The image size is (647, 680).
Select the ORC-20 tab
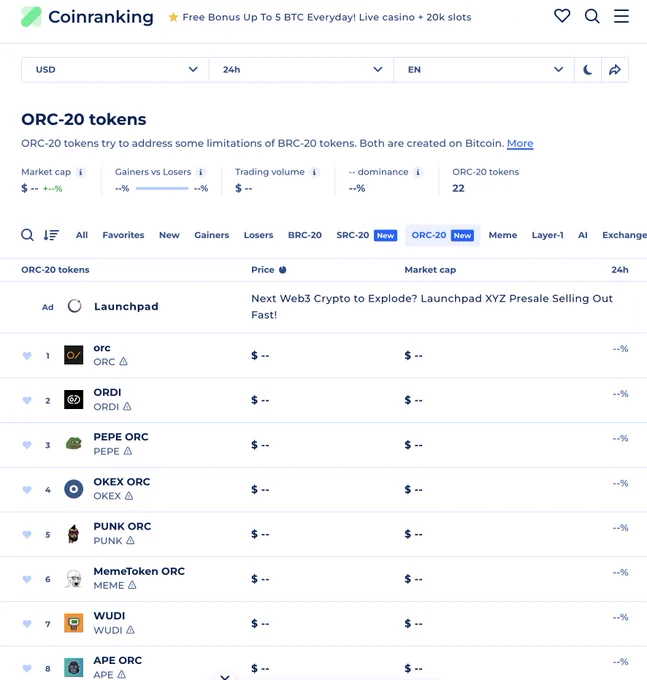[443, 235]
